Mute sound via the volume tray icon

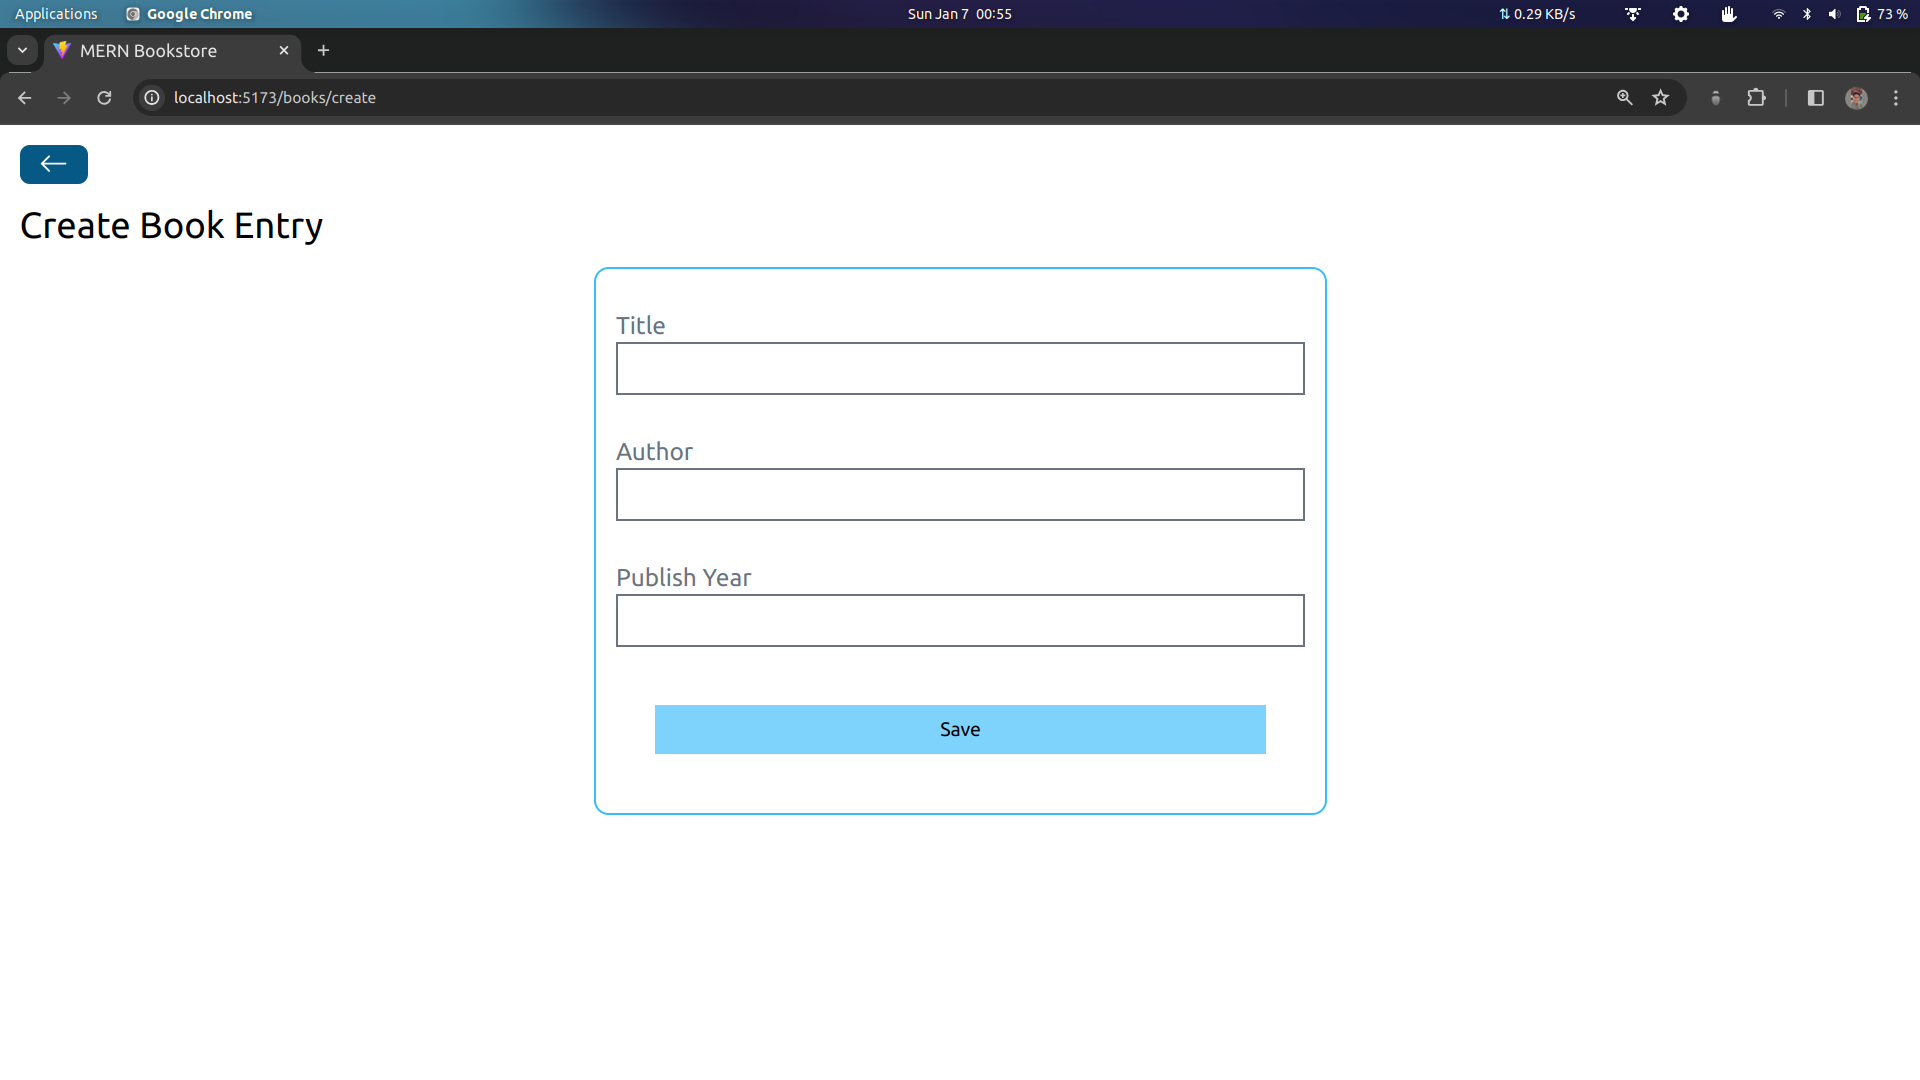[x=1833, y=14]
